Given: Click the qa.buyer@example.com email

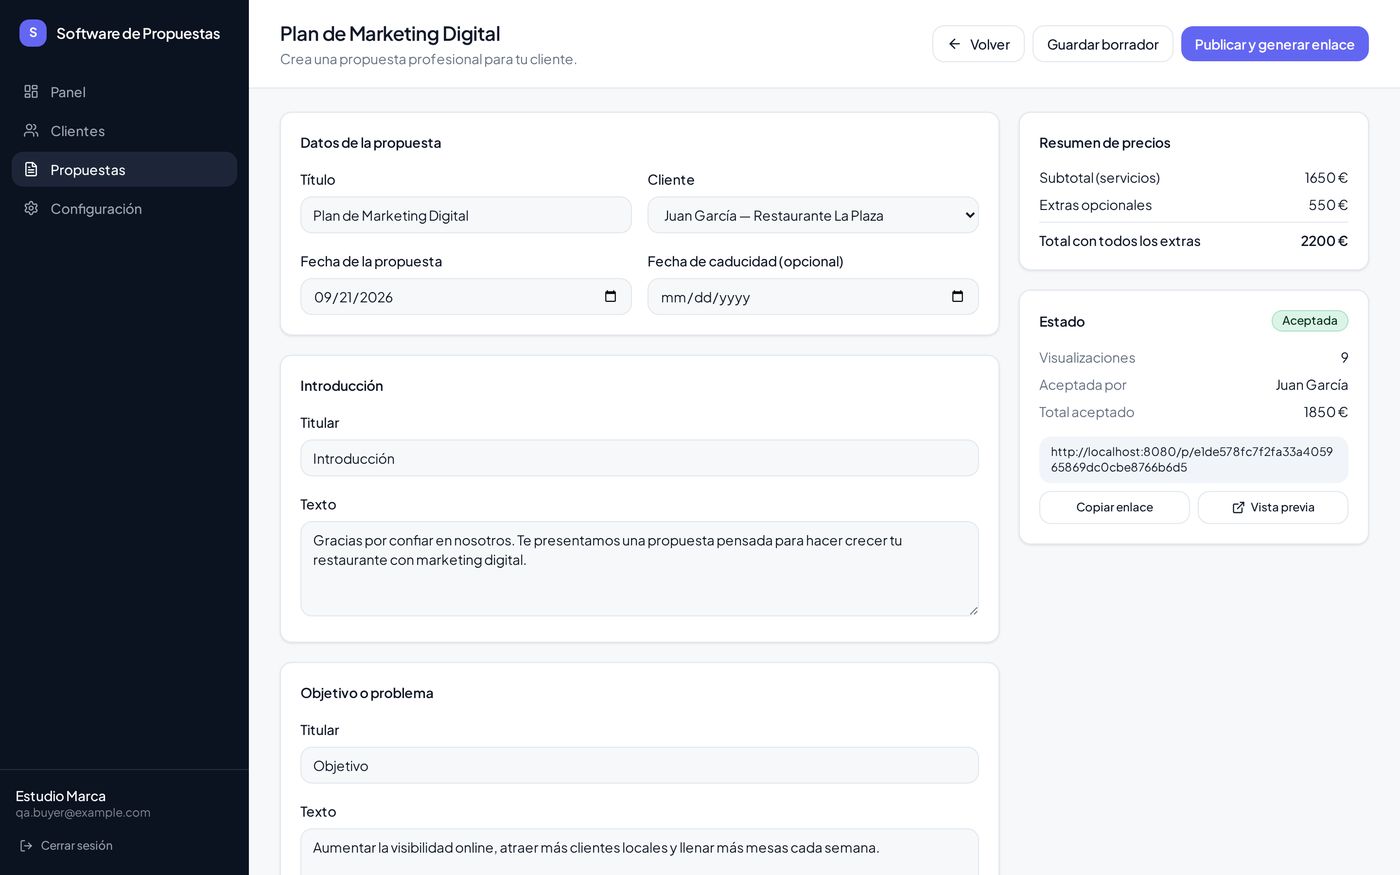Looking at the screenshot, I should (83, 813).
